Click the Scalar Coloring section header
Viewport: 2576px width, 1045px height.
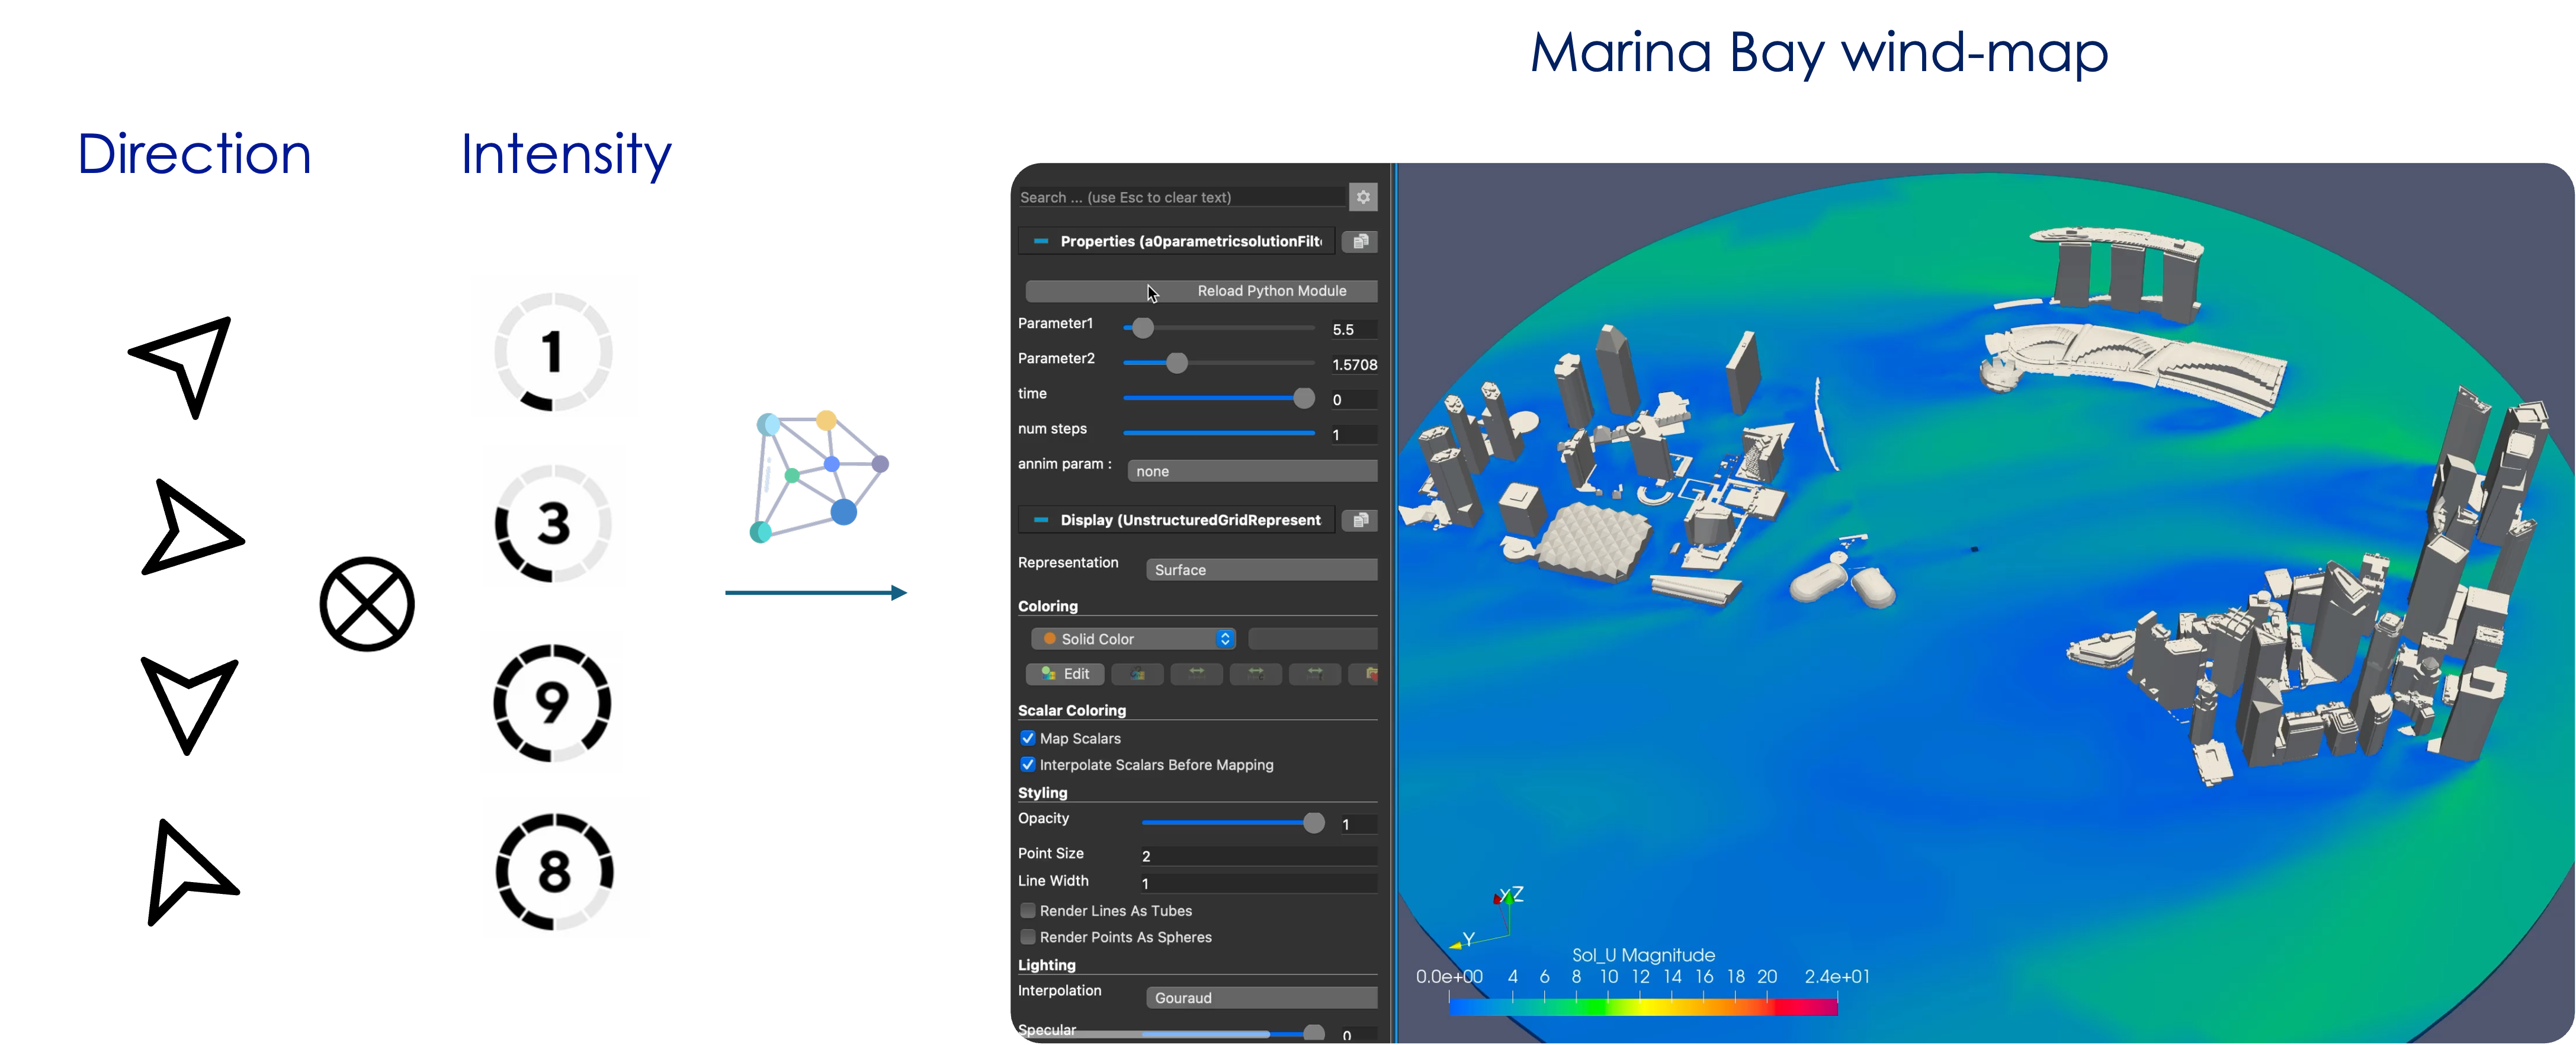coord(1072,710)
